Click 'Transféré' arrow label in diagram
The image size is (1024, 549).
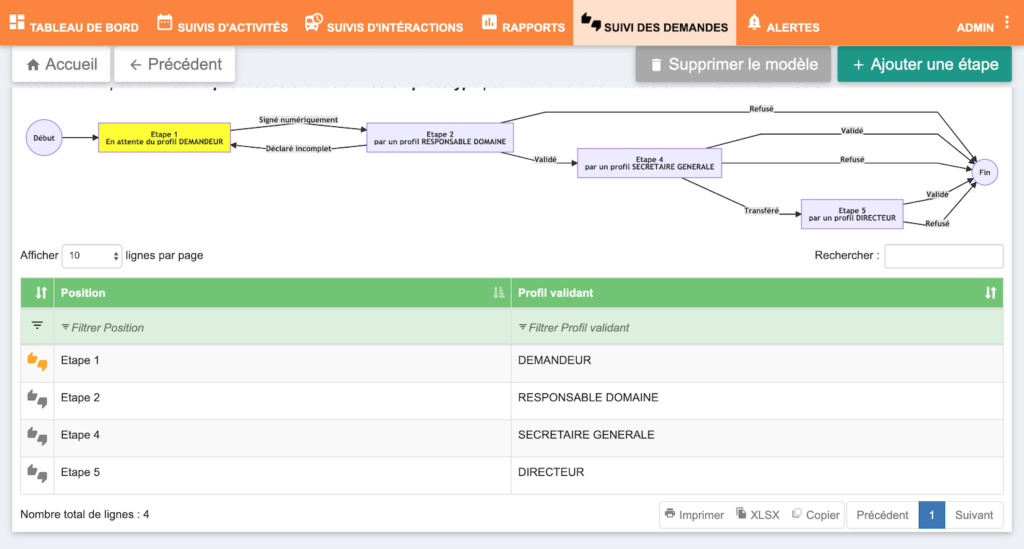[761, 211]
